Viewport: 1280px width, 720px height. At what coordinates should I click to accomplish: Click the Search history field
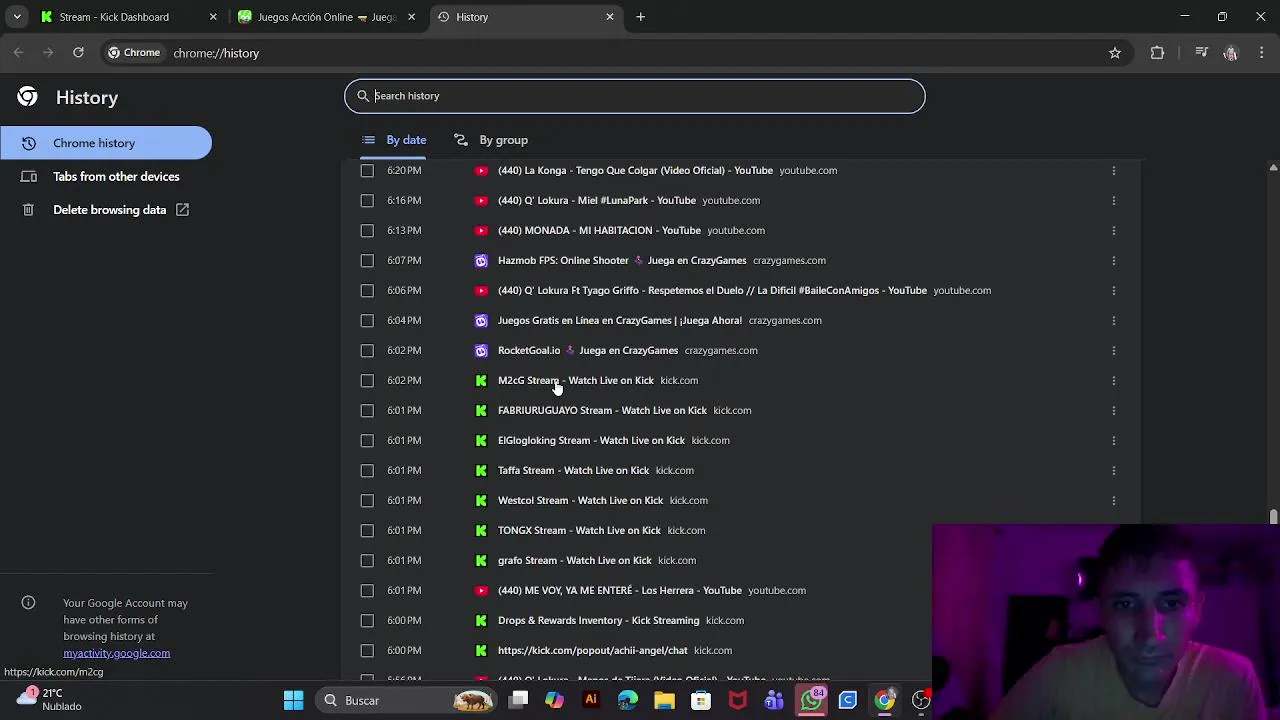[x=635, y=96]
